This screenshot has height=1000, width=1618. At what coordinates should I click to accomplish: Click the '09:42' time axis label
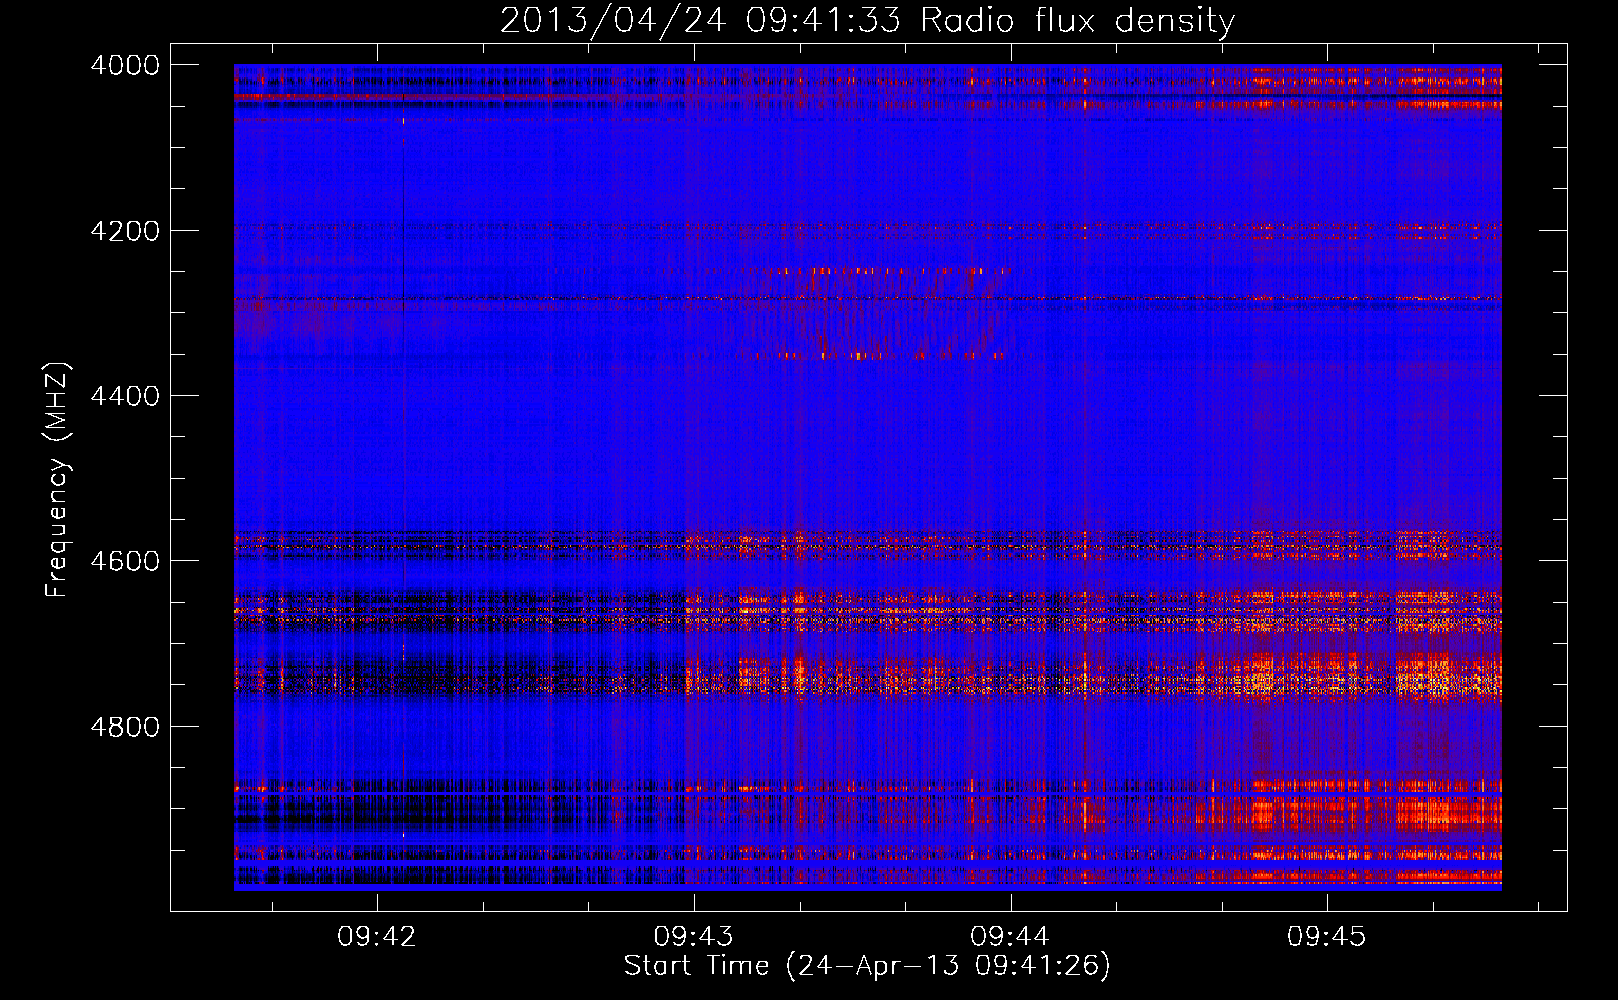tap(377, 937)
